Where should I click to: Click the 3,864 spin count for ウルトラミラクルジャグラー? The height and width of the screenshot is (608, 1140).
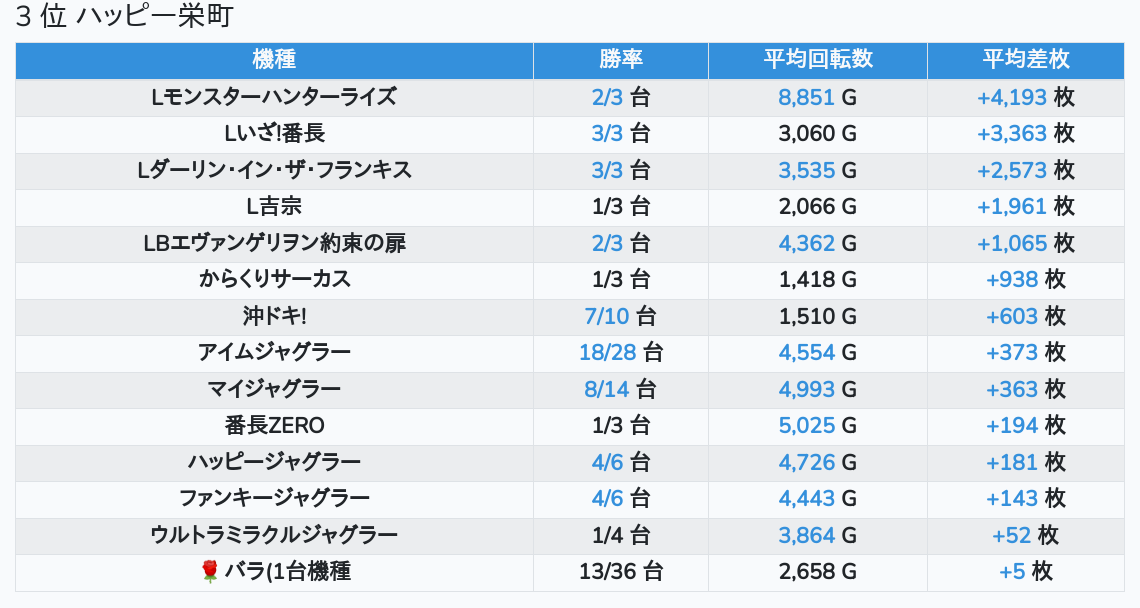coord(806,535)
